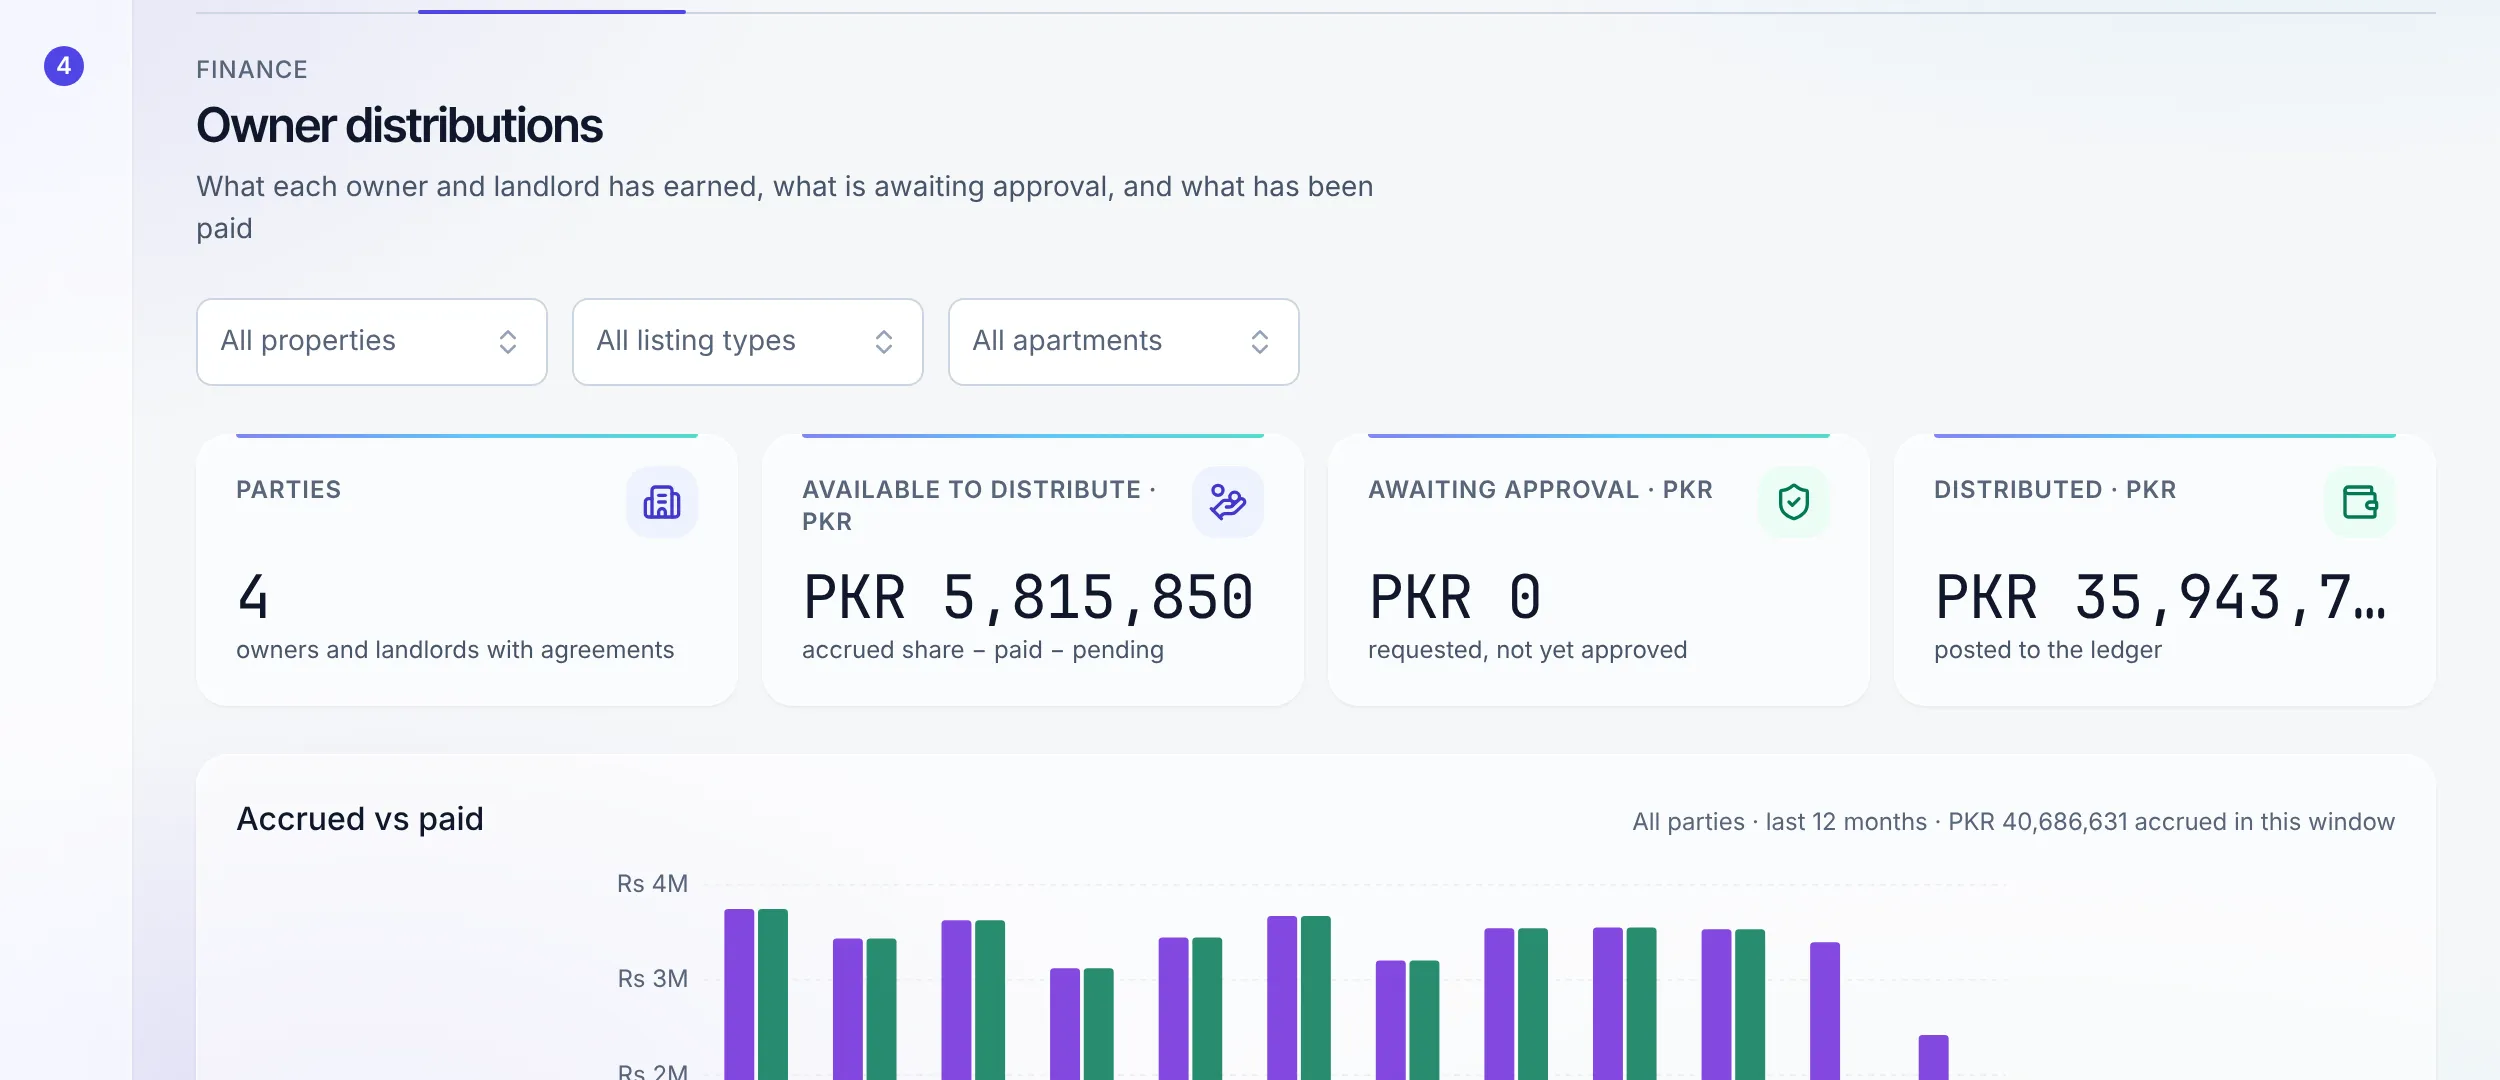Click the shortest purple bar at chart end
The height and width of the screenshot is (1080, 2500).
click(1933, 1057)
